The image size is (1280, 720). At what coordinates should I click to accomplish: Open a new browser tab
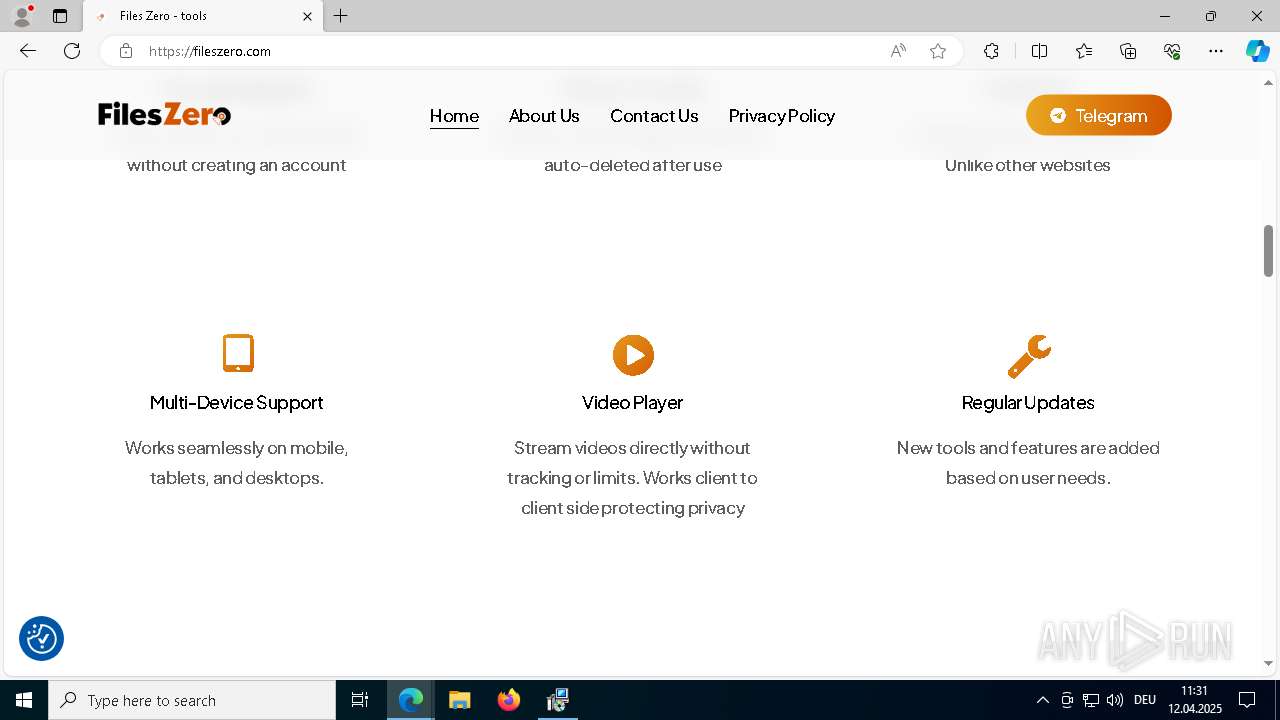pyautogui.click(x=341, y=16)
